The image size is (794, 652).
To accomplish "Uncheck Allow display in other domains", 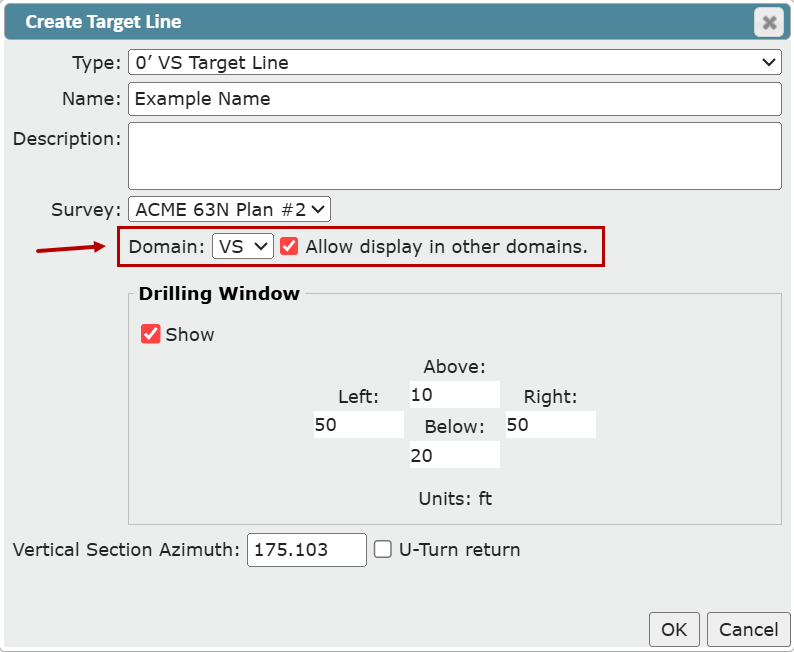I will (289, 246).
